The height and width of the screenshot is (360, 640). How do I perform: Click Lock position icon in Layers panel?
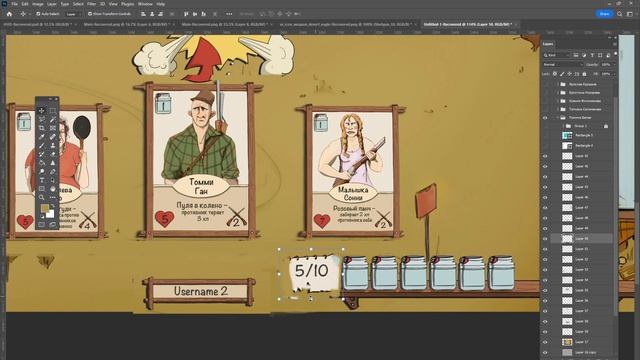(569, 74)
